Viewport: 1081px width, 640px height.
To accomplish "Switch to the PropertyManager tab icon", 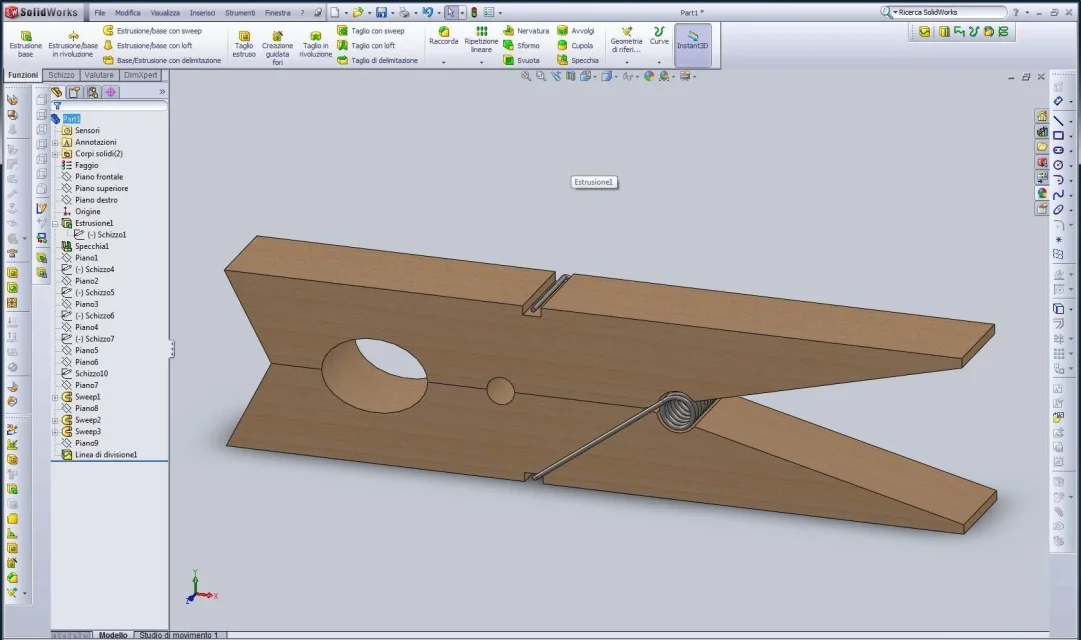I will 74,92.
